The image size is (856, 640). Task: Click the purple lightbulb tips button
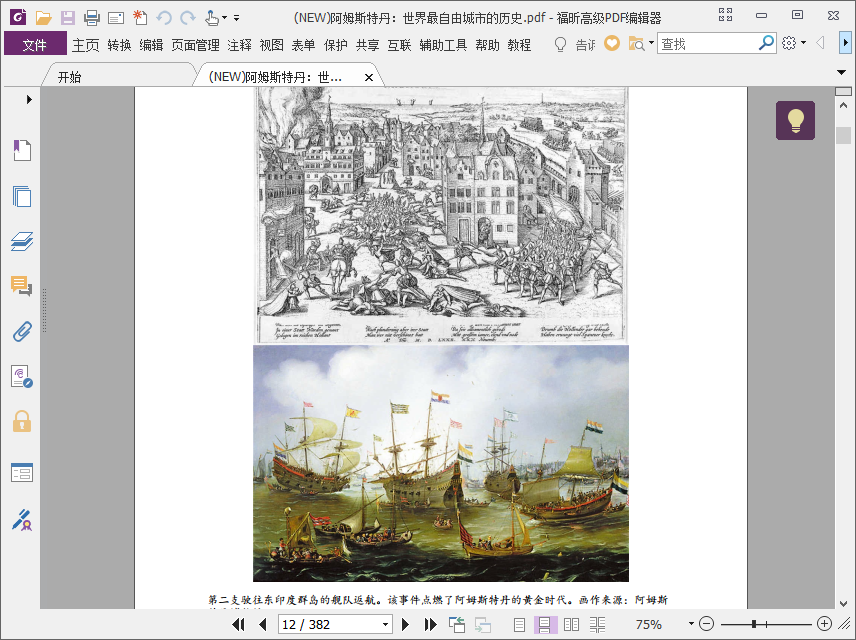pos(795,120)
